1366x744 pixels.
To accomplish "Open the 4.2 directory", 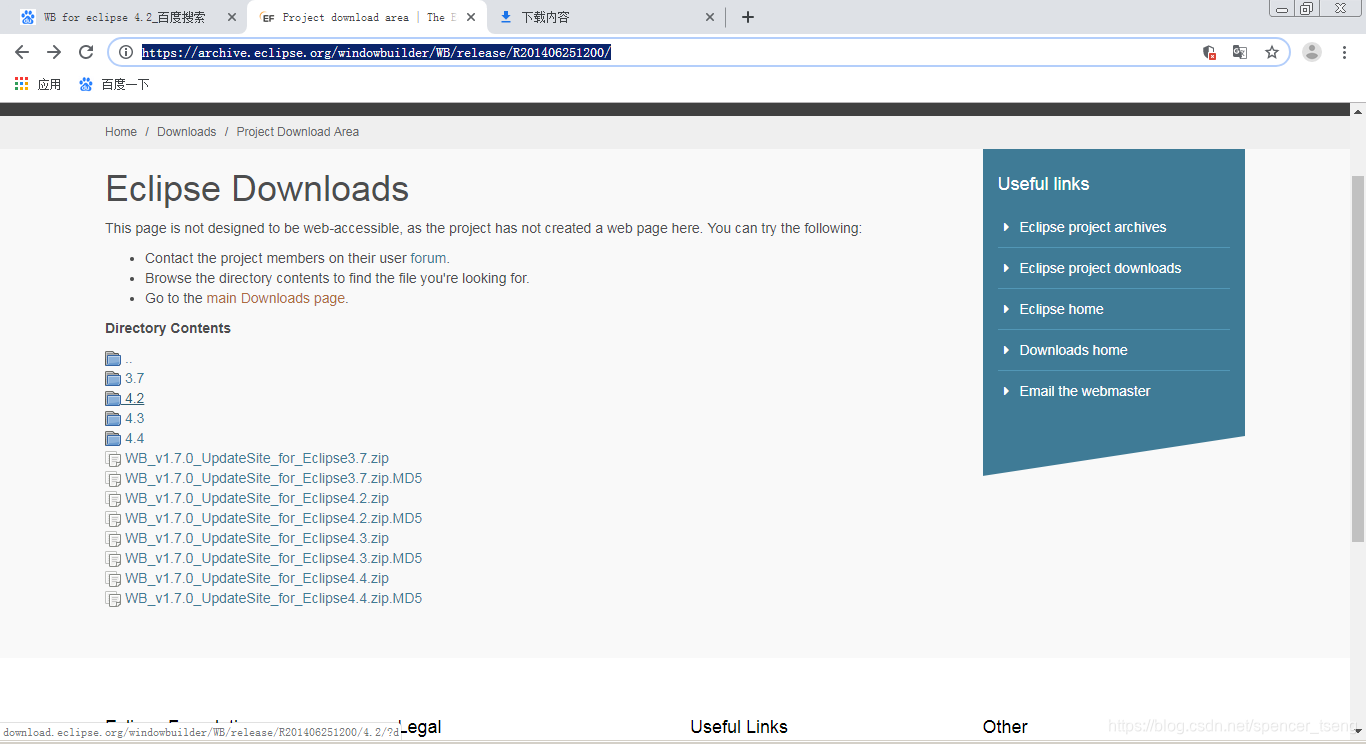I will [134, 399].
